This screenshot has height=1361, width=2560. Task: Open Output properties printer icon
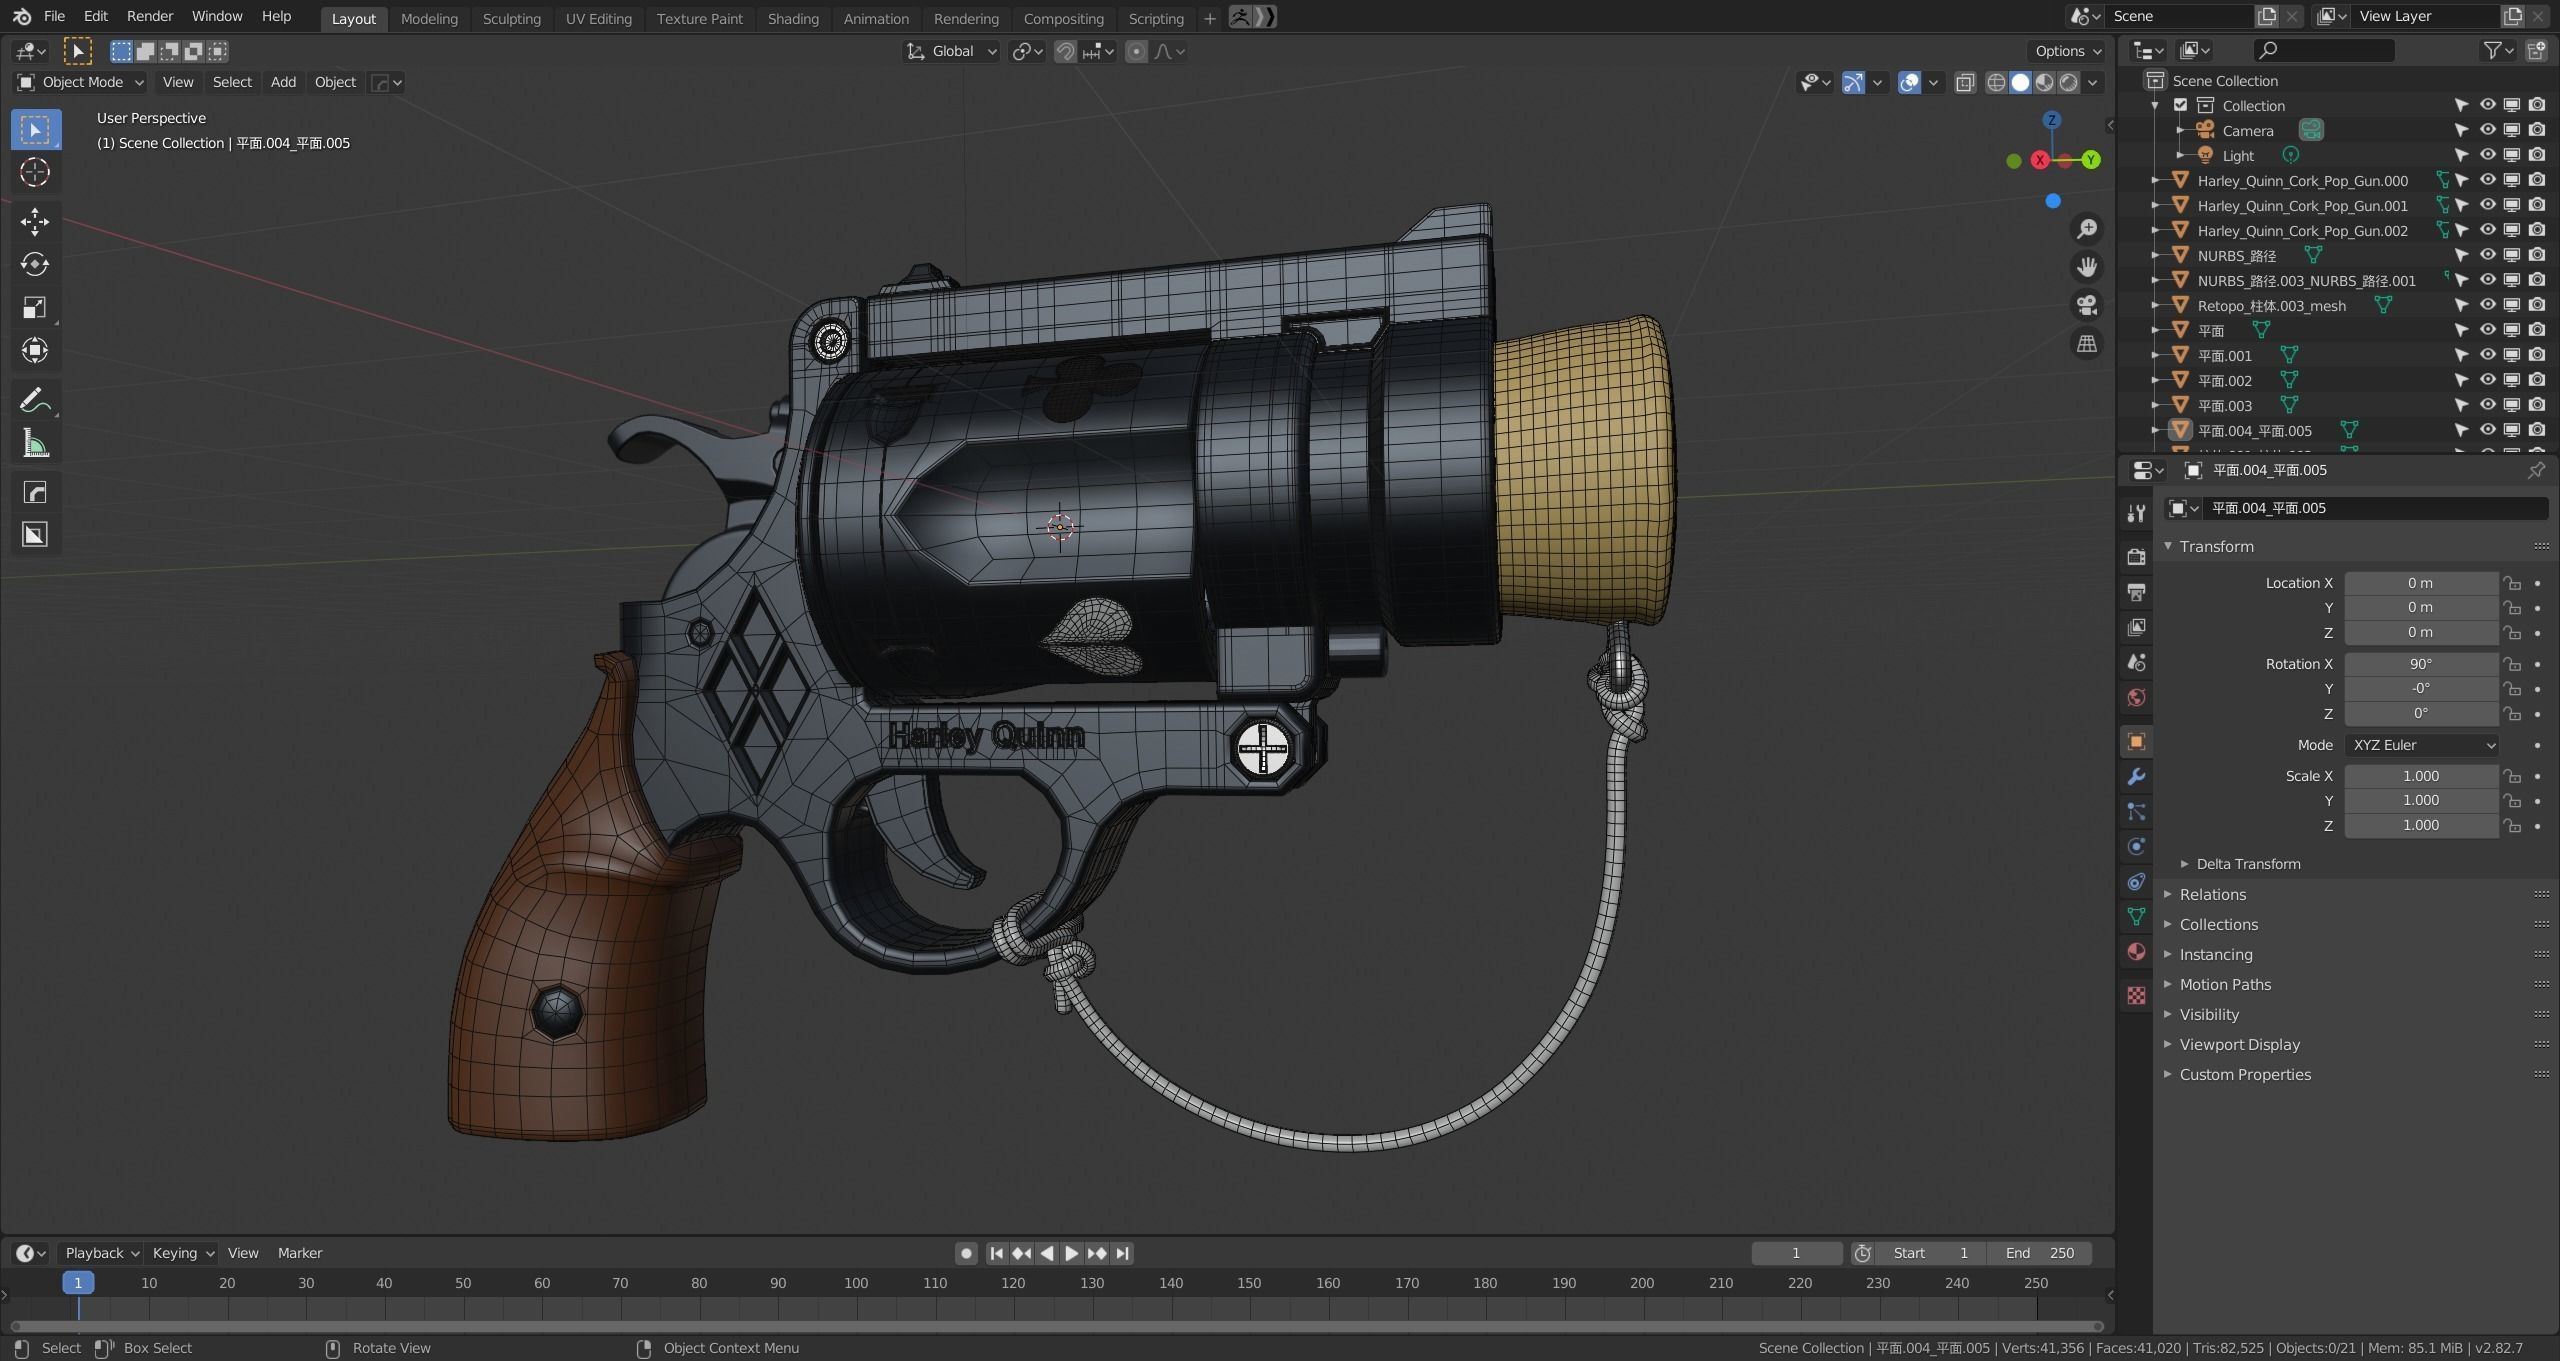[x=2136, y=592]
